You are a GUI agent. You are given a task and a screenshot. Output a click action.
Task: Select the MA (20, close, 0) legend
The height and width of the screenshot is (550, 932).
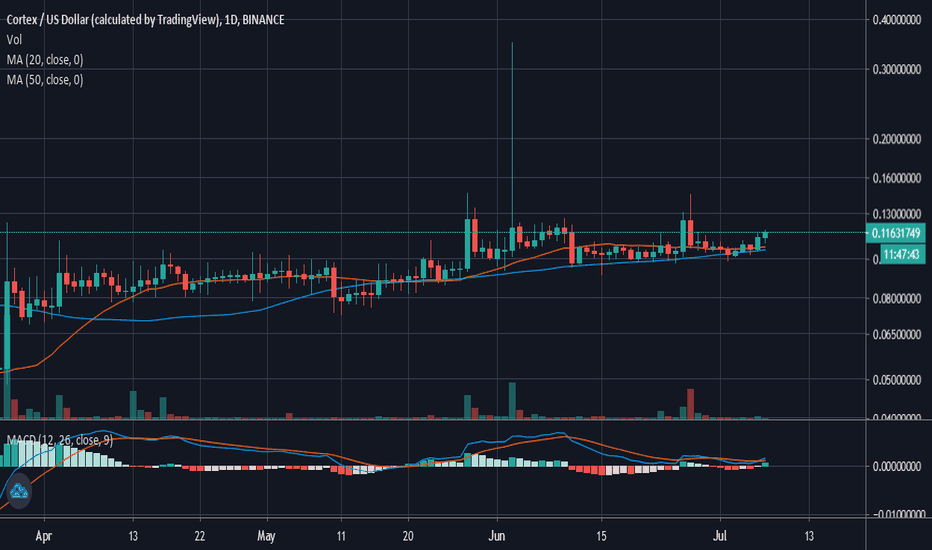coord(45,59)
